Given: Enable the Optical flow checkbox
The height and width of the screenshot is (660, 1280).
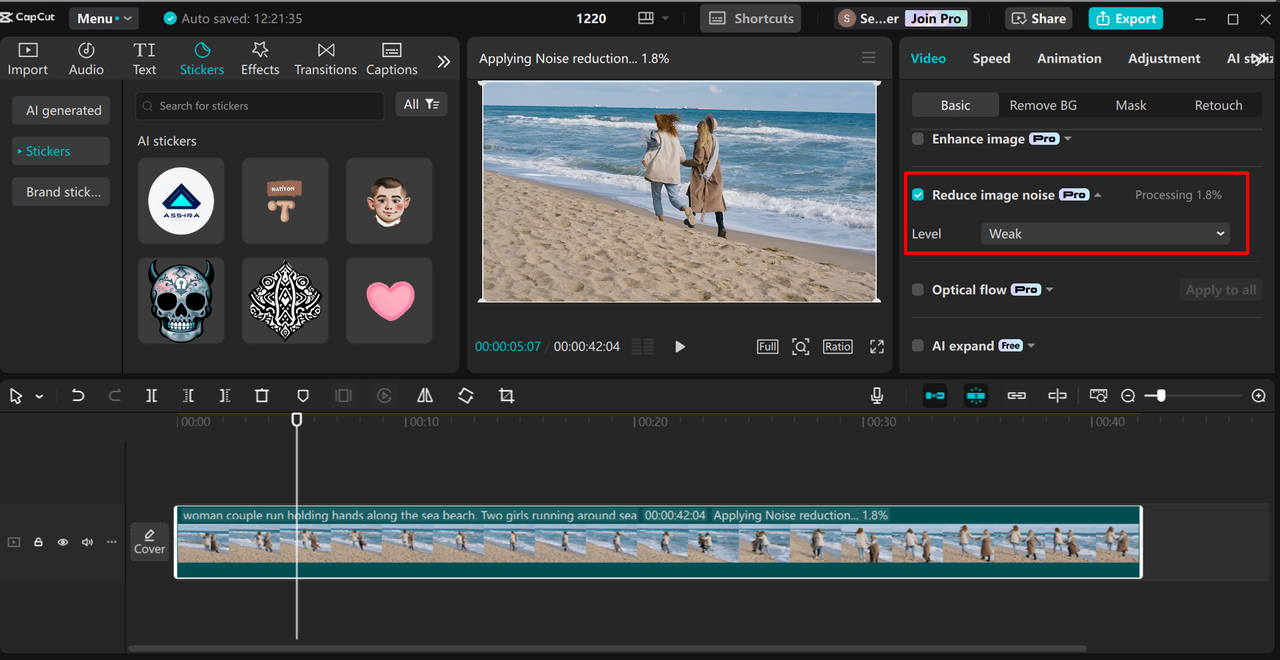Looking at the screenshot, I should coord(918,290).
